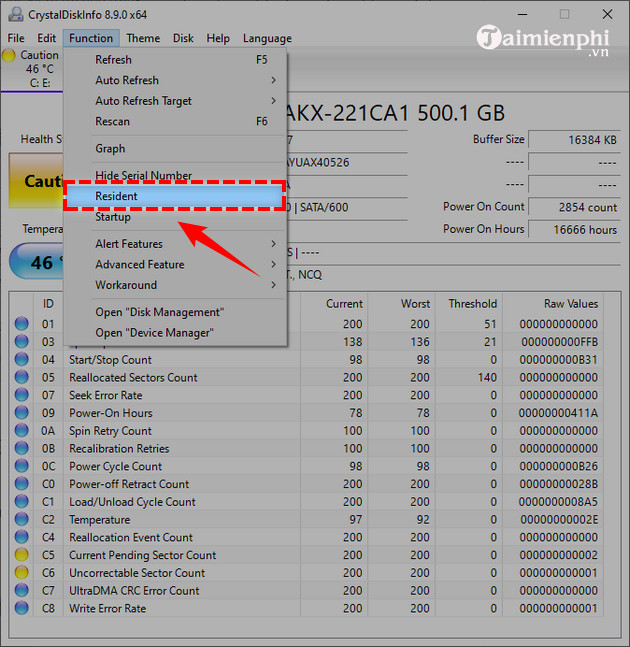Click yellow orb beside Current Pending Sector Count
This screenshot has height=647, width=630.
[x=21, y=555]
